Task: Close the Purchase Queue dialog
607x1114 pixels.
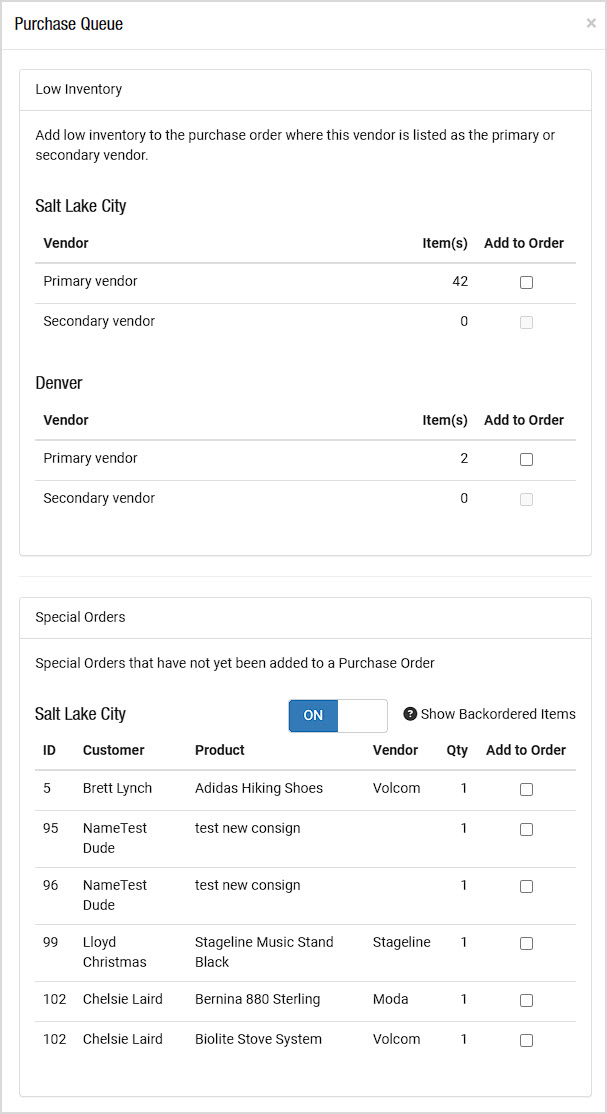Action: coord(591,23)
